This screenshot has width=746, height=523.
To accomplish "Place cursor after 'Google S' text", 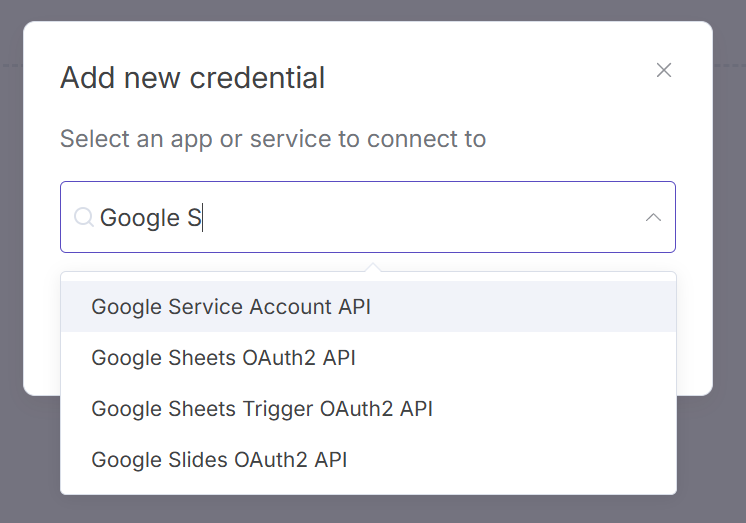I will (204, 217).
